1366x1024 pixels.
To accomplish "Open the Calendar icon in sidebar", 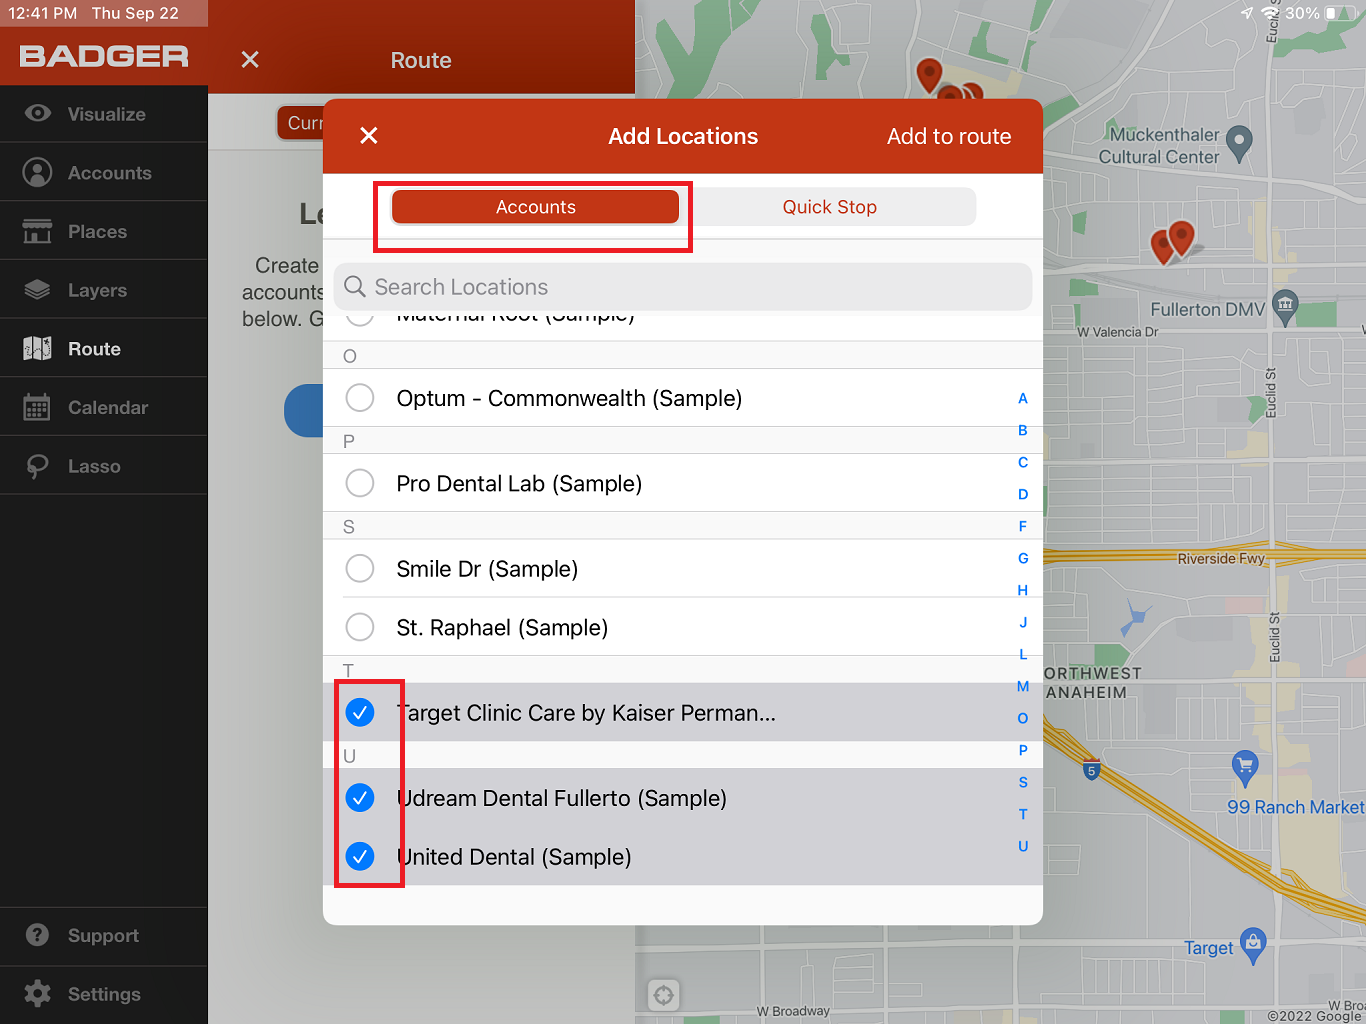I will [x=37, y=407].
